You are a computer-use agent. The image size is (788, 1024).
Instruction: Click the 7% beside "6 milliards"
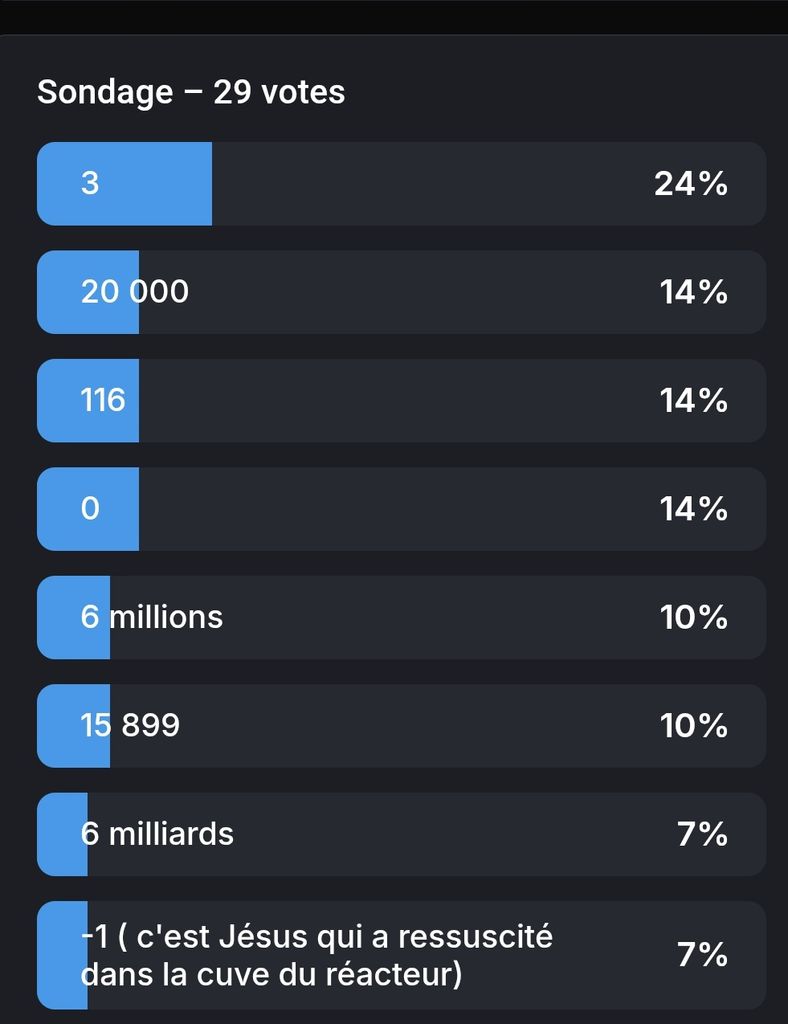pos(702,834)
